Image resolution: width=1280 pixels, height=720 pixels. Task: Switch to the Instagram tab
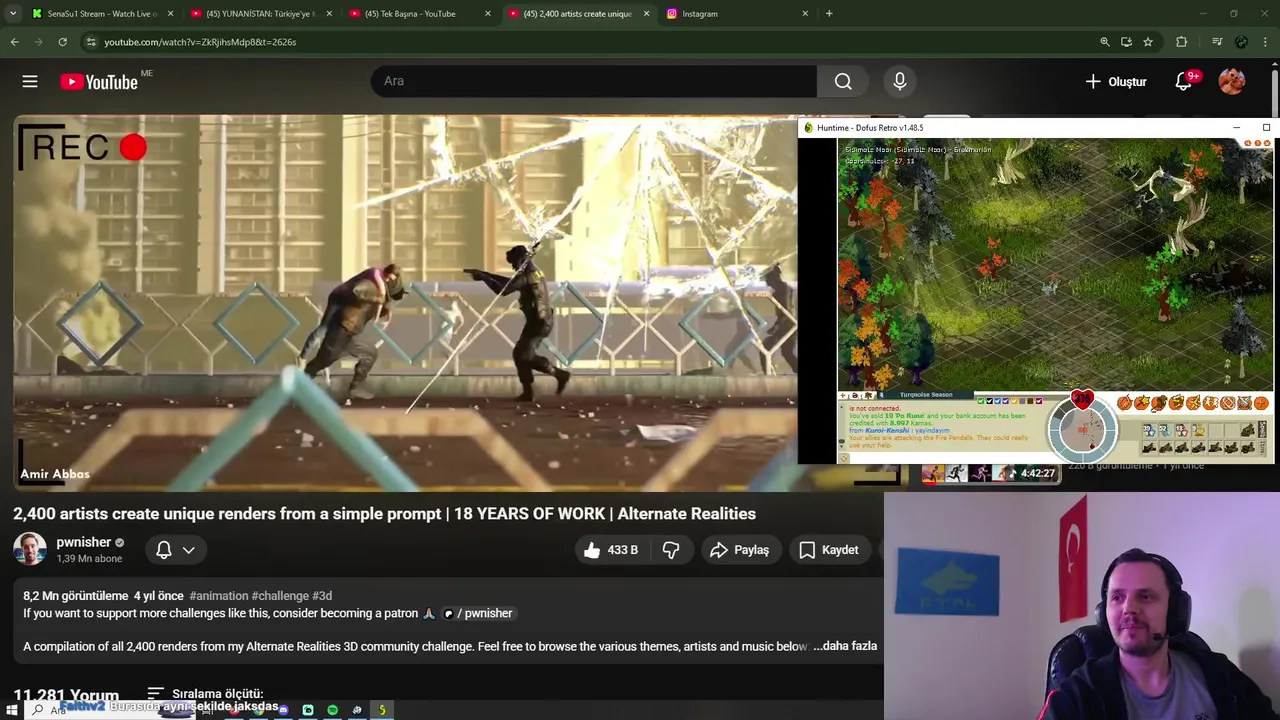[737, 14]
